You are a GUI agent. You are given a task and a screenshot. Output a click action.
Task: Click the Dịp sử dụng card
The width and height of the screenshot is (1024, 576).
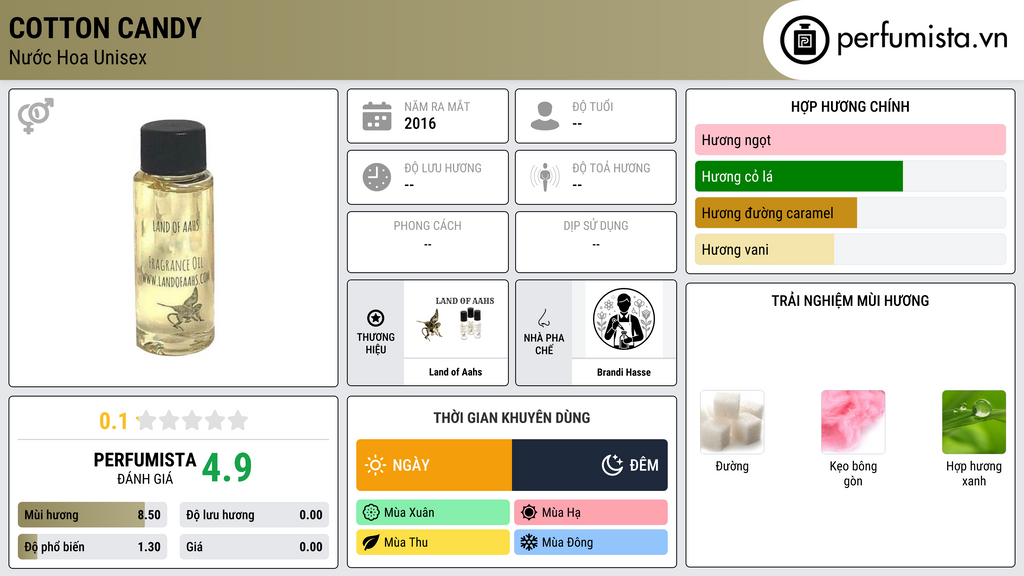coord(596,242)
